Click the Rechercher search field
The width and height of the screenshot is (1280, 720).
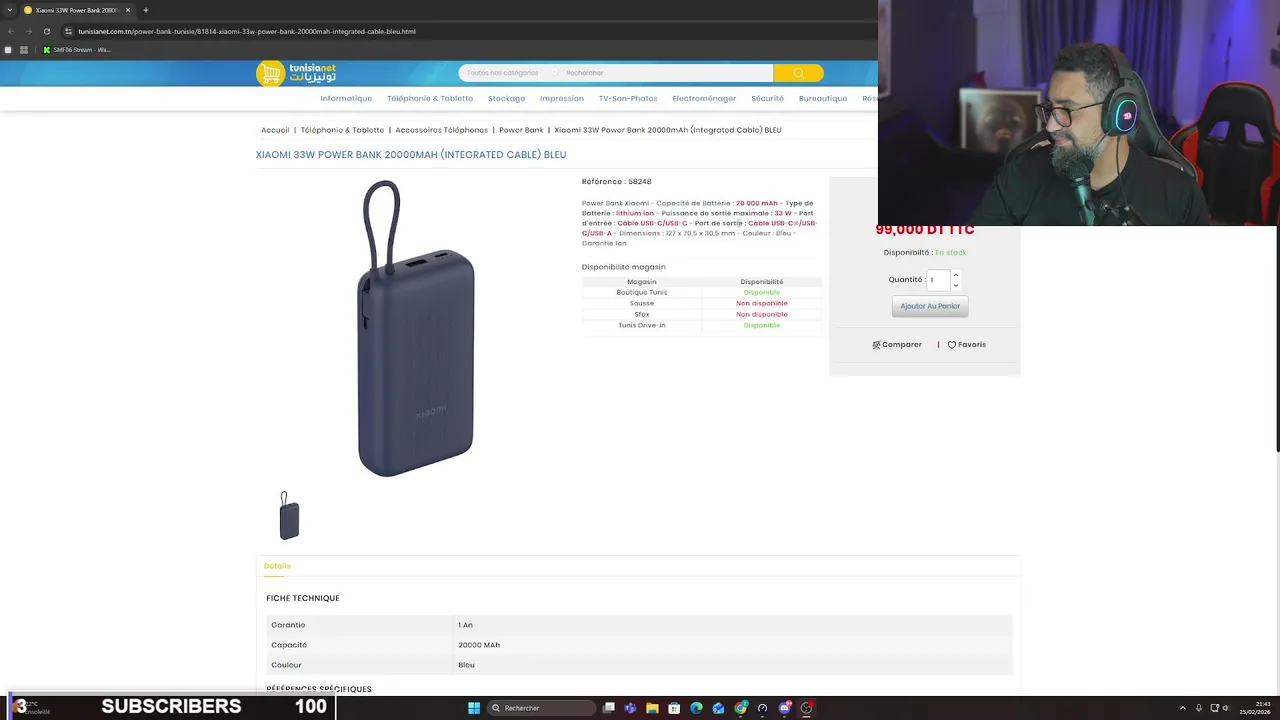[667, 73]
